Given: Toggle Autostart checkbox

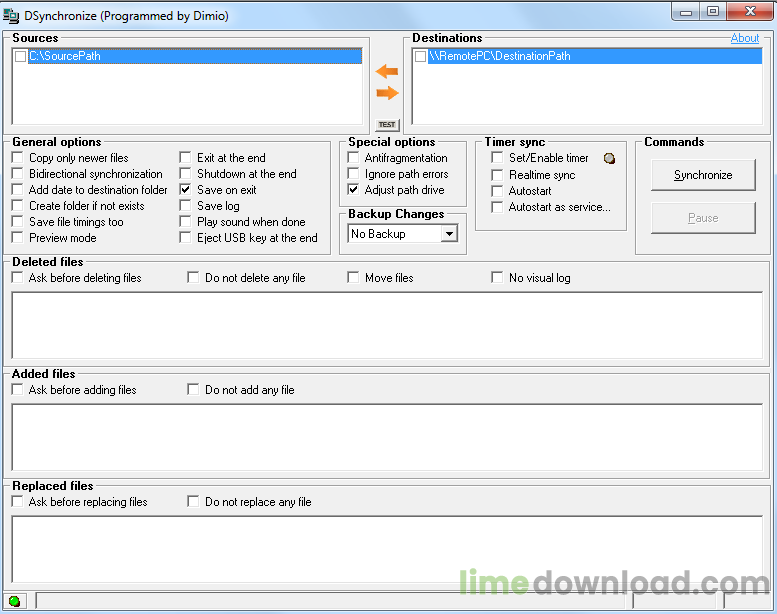Looking at the screenshot, I should [x=497, y=191].
